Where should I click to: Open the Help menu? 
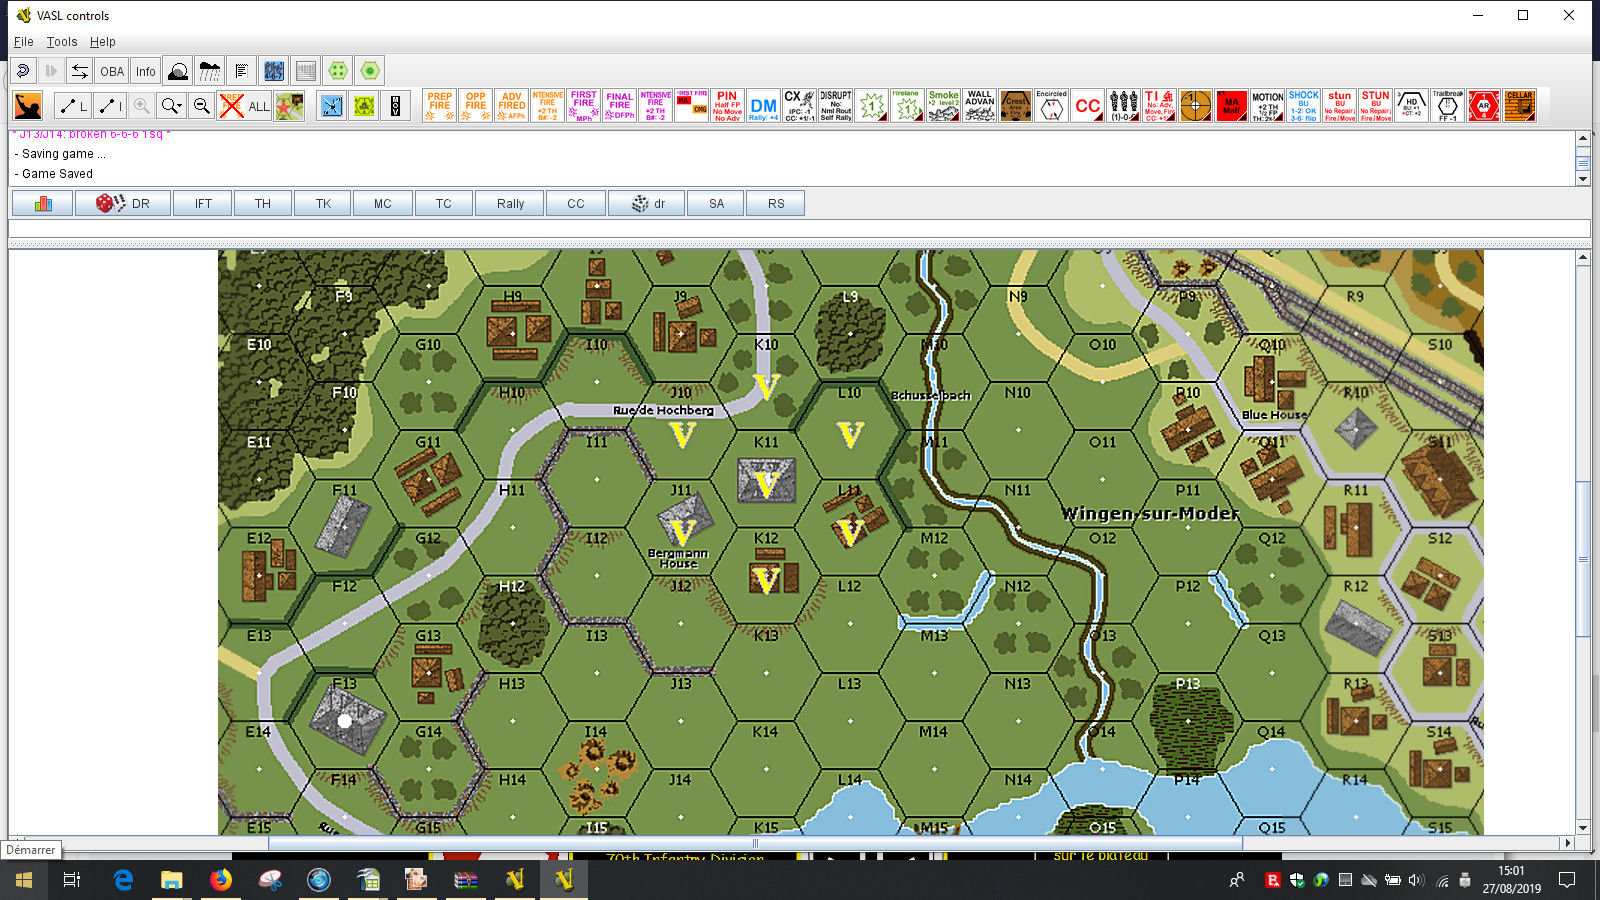[x=103, y=42]
